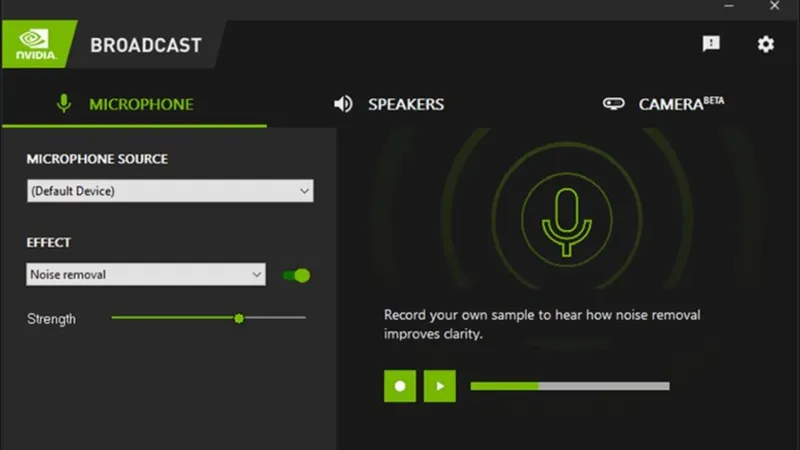Toggle the noise removal effect switch
800x450 pixels.
coord(296,276)
